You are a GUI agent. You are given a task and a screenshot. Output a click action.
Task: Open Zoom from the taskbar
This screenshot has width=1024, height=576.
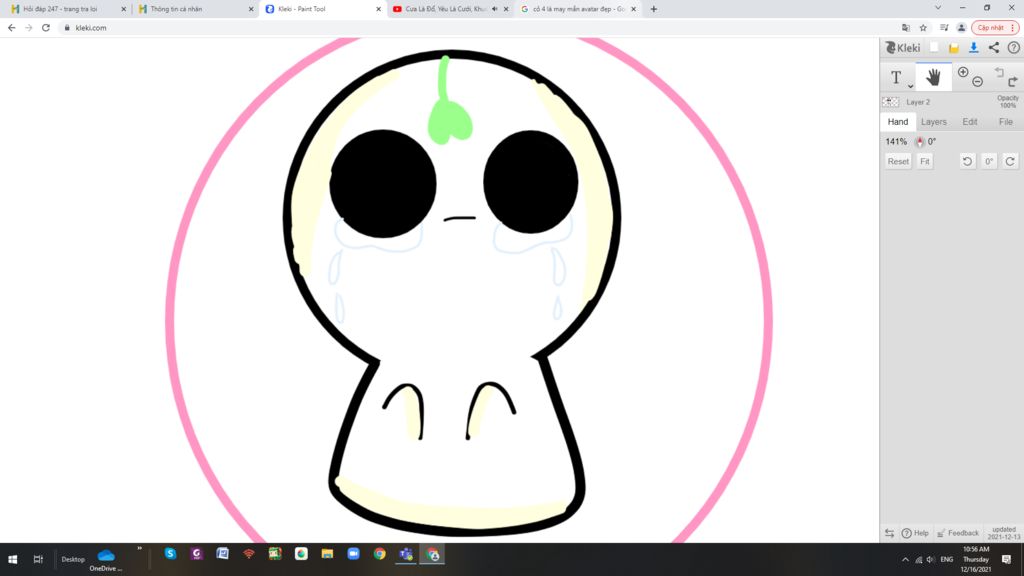point(353,554)
